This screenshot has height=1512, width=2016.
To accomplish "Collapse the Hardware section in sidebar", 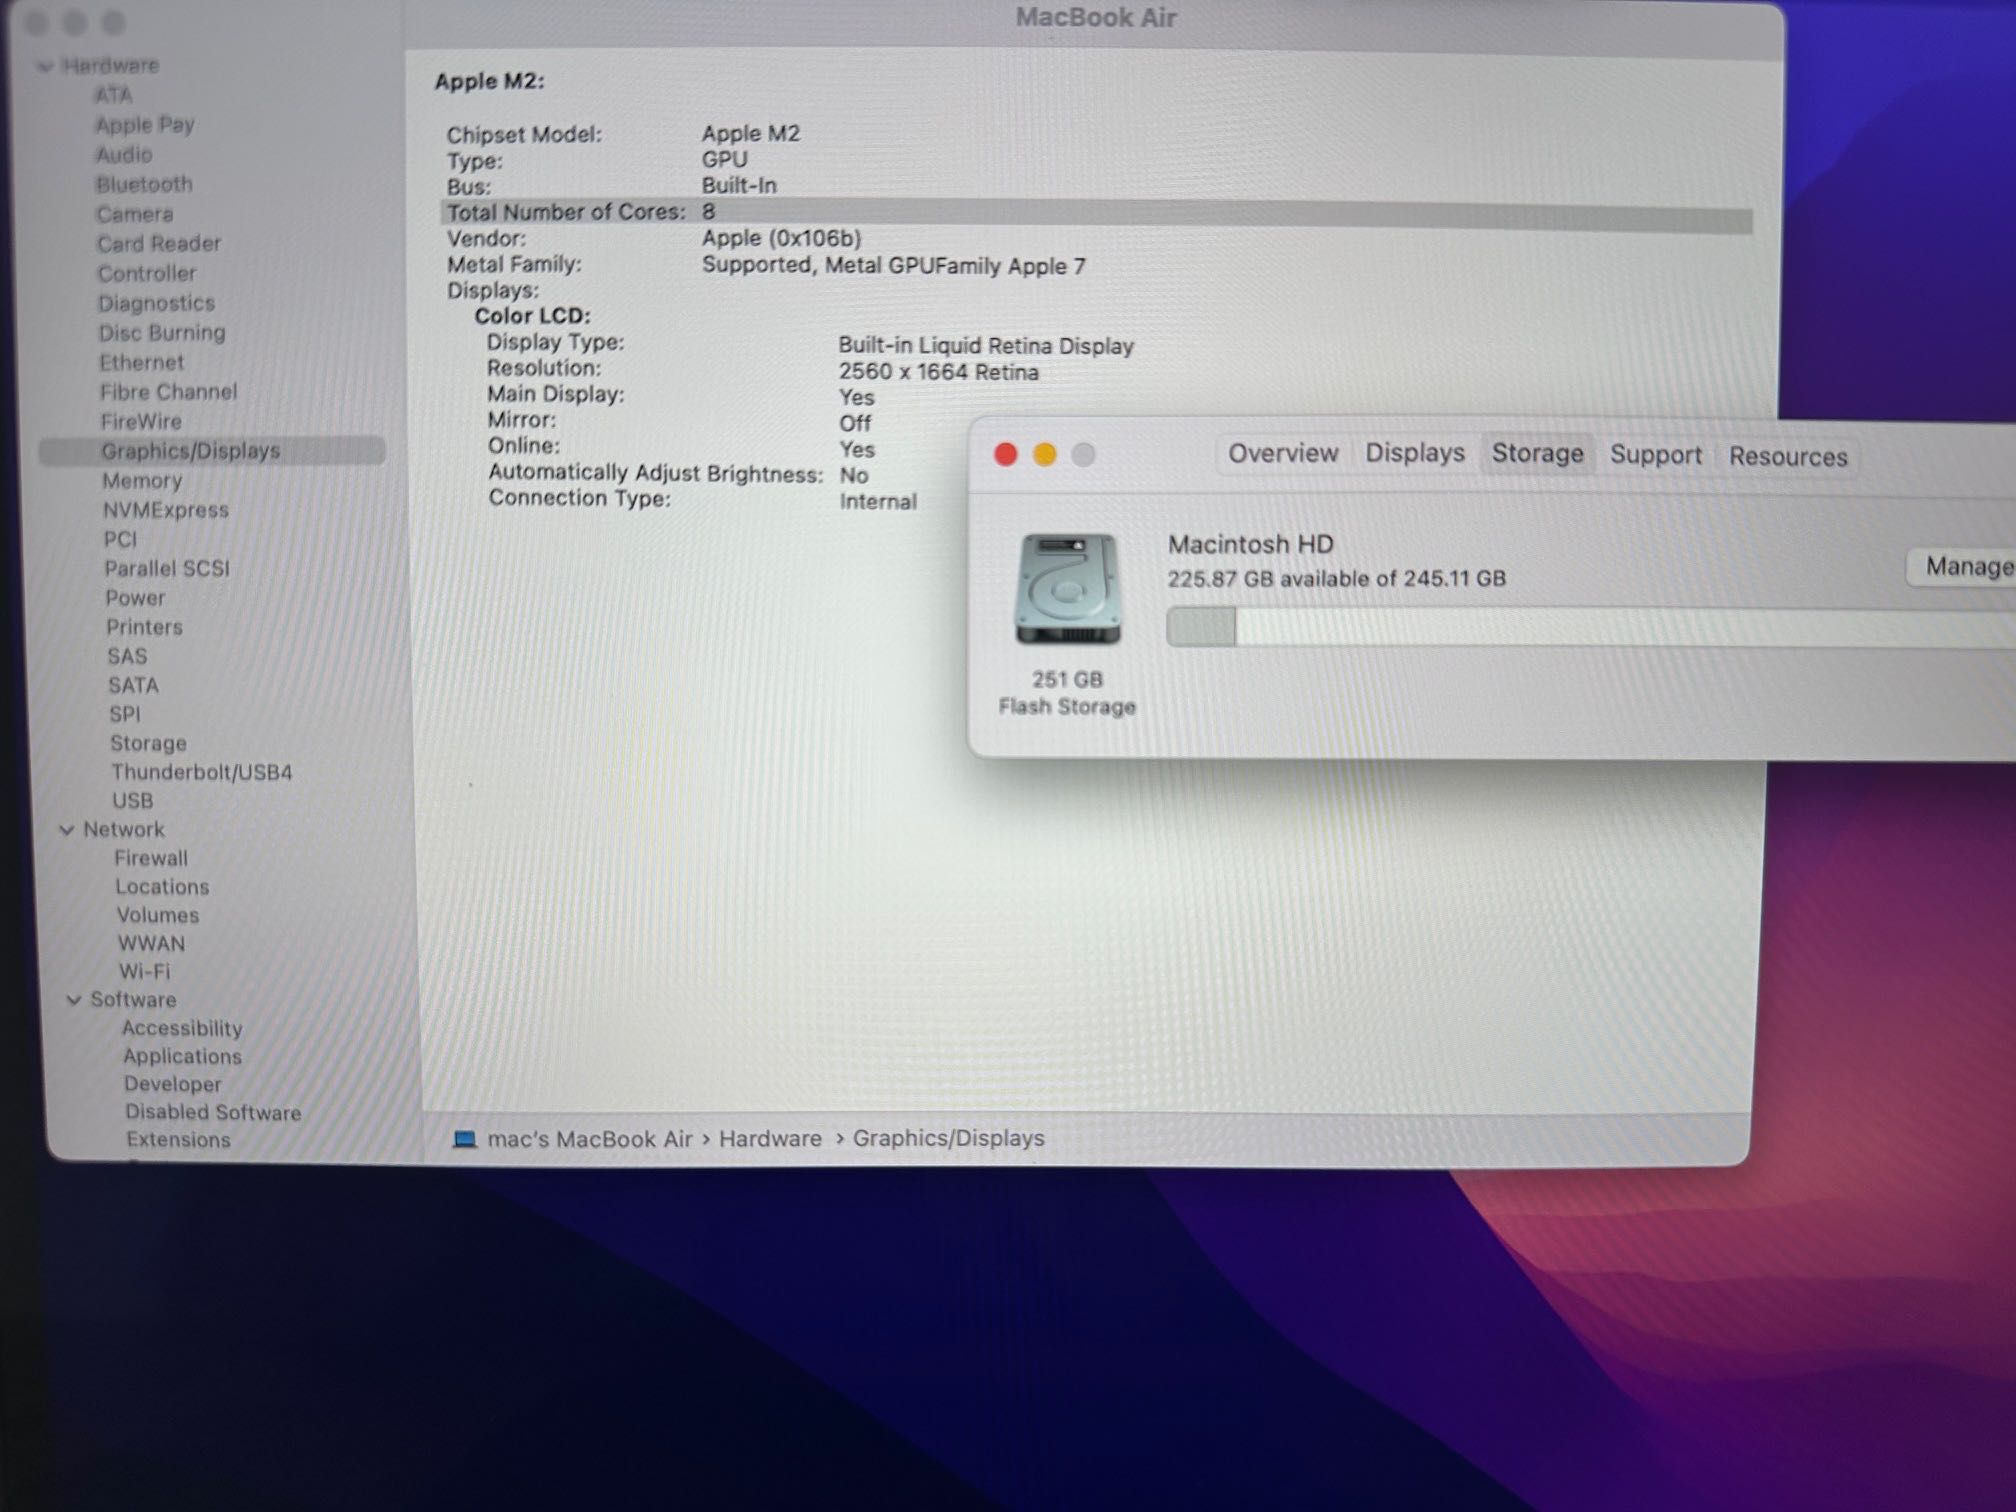I will click(45, 66).
